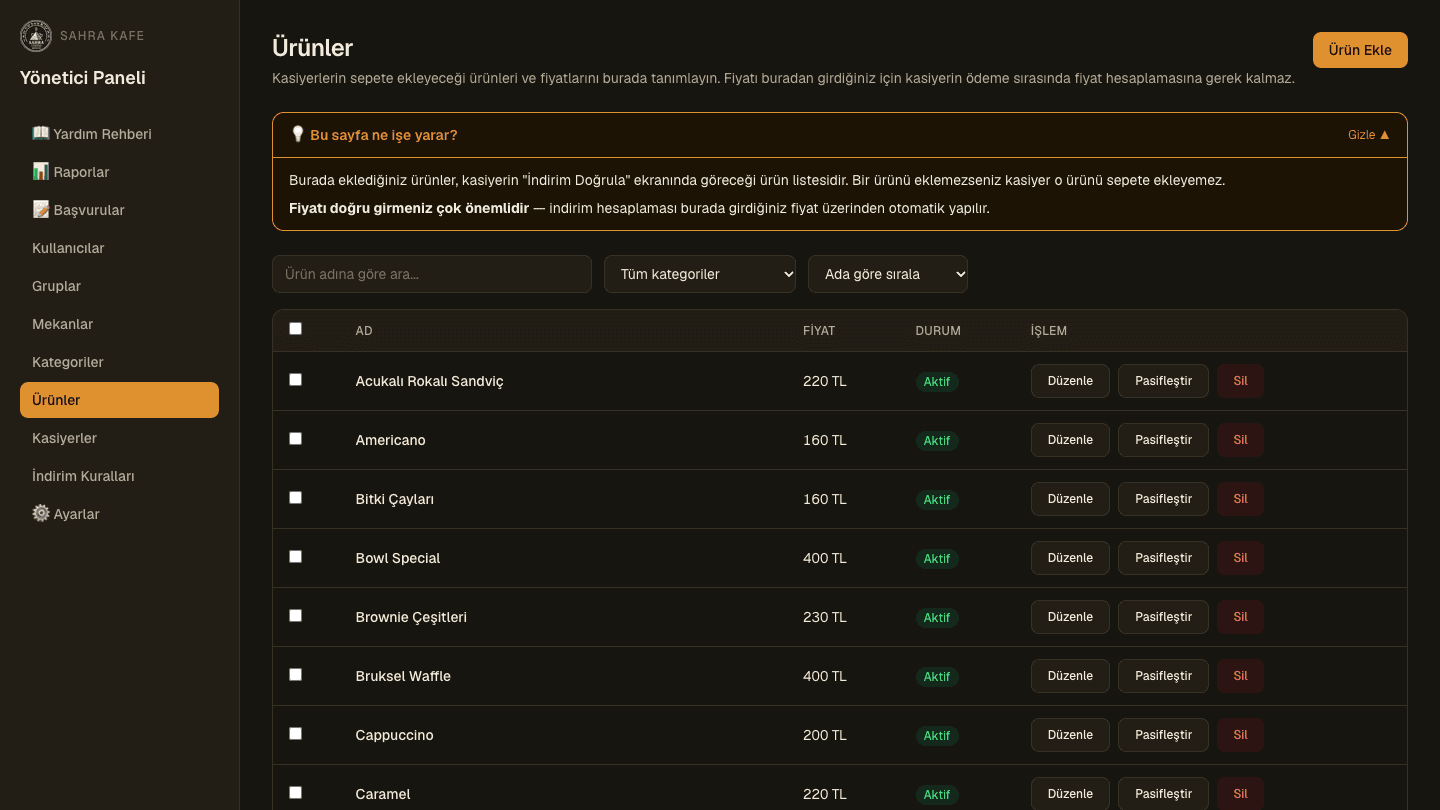Image resolution: width=1440 pixels, height=810 pixels.
Task: Click the Ürün Ekle button
Action: pyautogui.click(x=1360, y=50)
